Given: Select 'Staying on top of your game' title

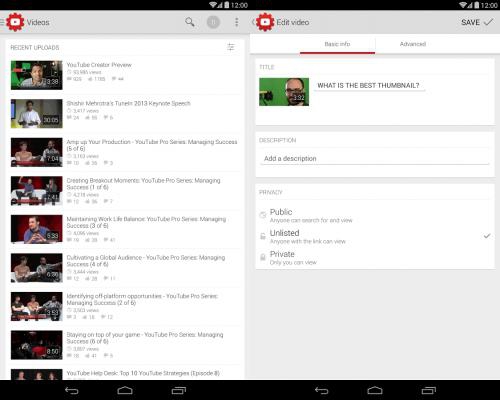Looking at the screenshot, I should point(145,338).
